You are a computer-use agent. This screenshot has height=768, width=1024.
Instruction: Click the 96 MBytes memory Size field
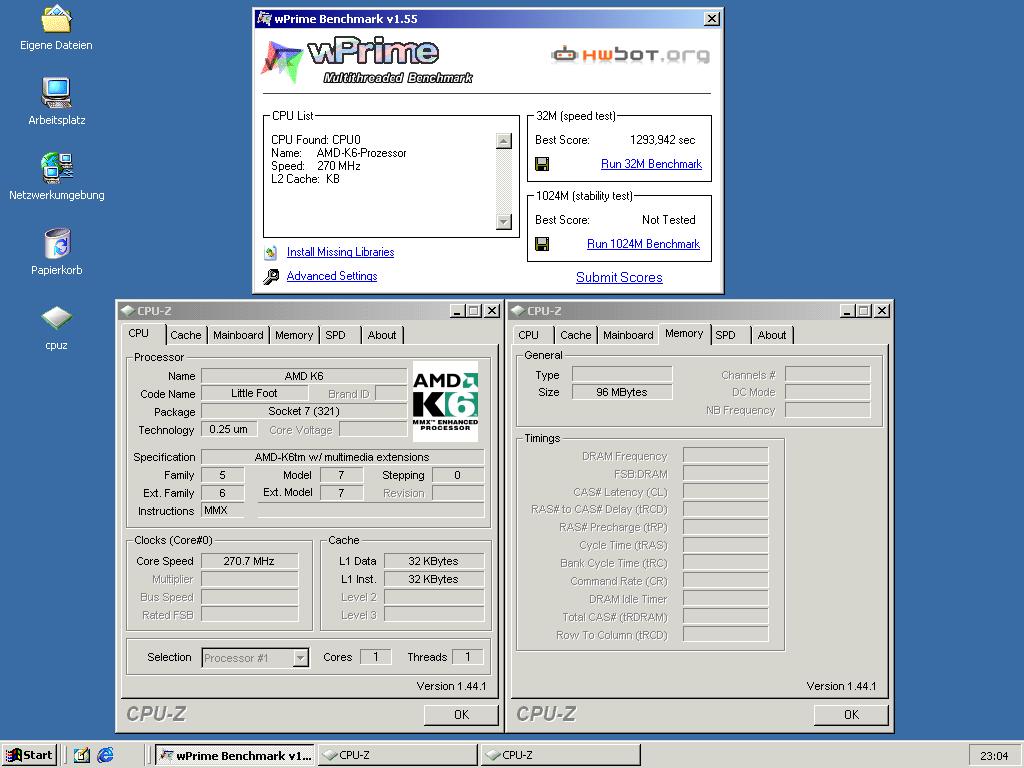tap(622, 392)
